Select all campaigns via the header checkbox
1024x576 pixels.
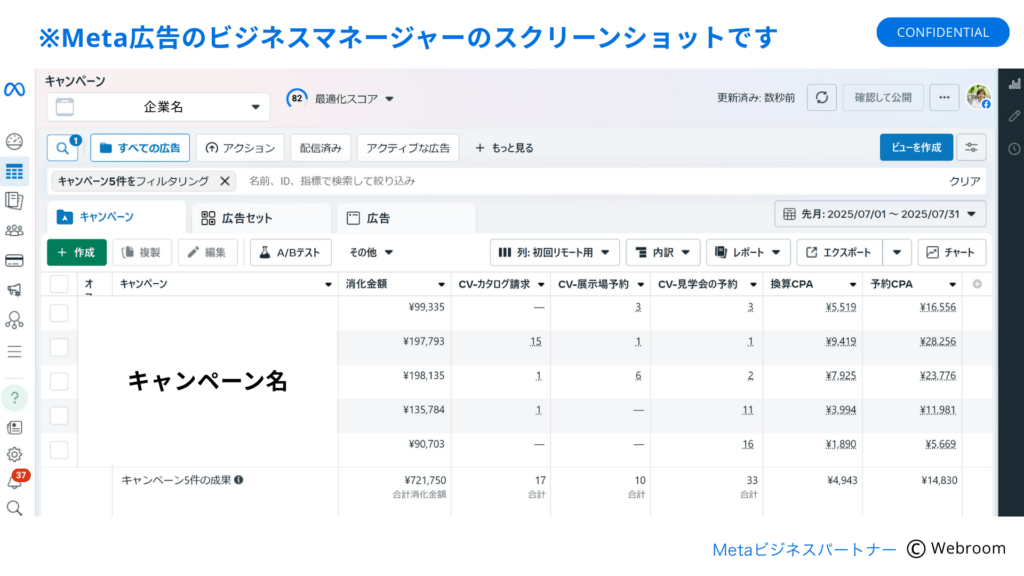point(59,283)
